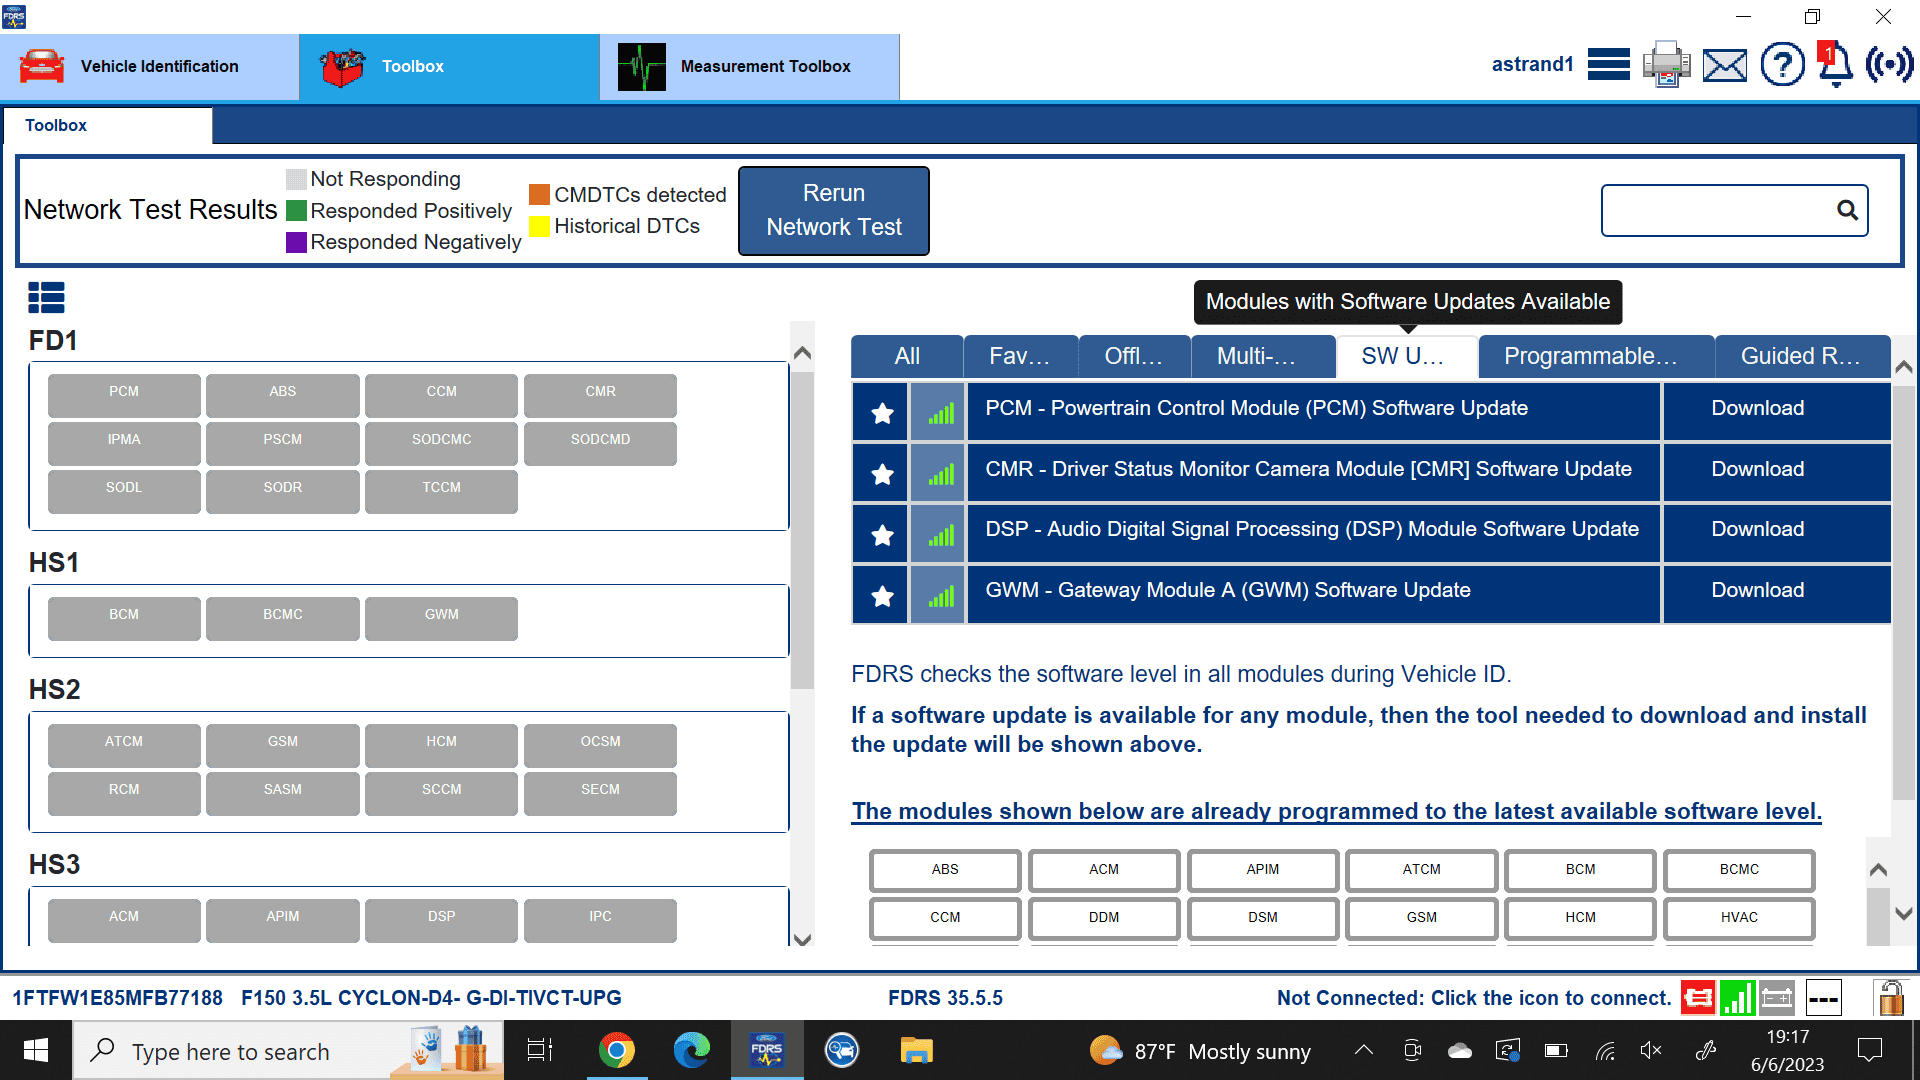Open the help question mark icon

(x=1782, y=65)
